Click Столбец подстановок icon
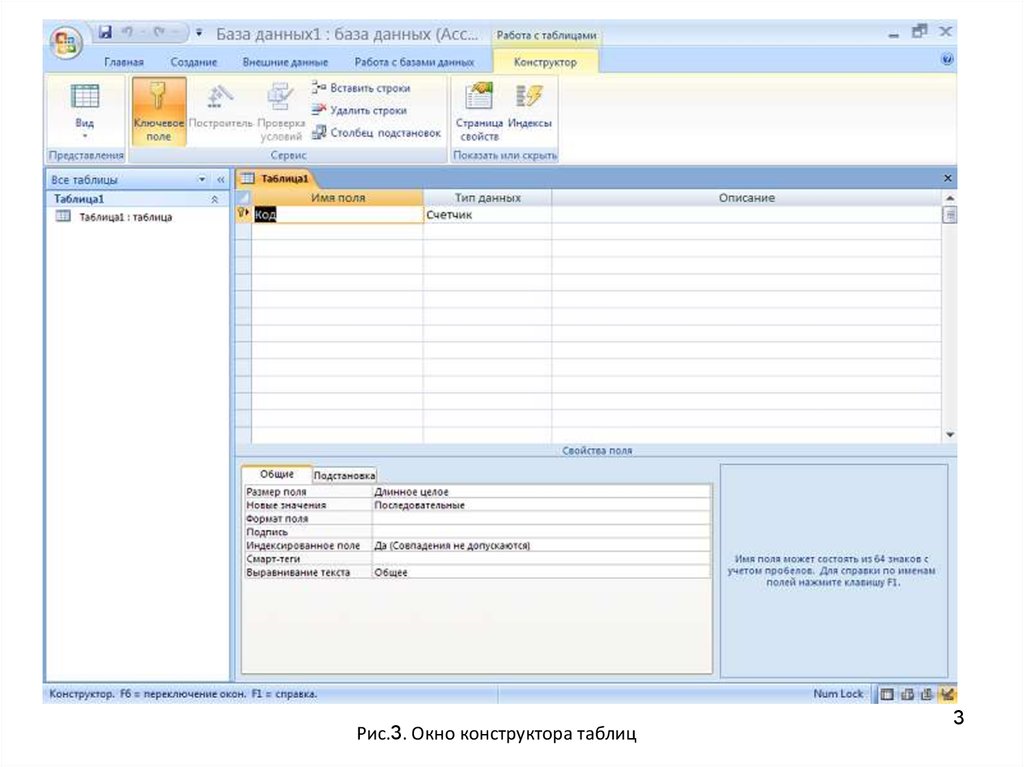Screen dimensions: 1024x767 click(319, 132)
